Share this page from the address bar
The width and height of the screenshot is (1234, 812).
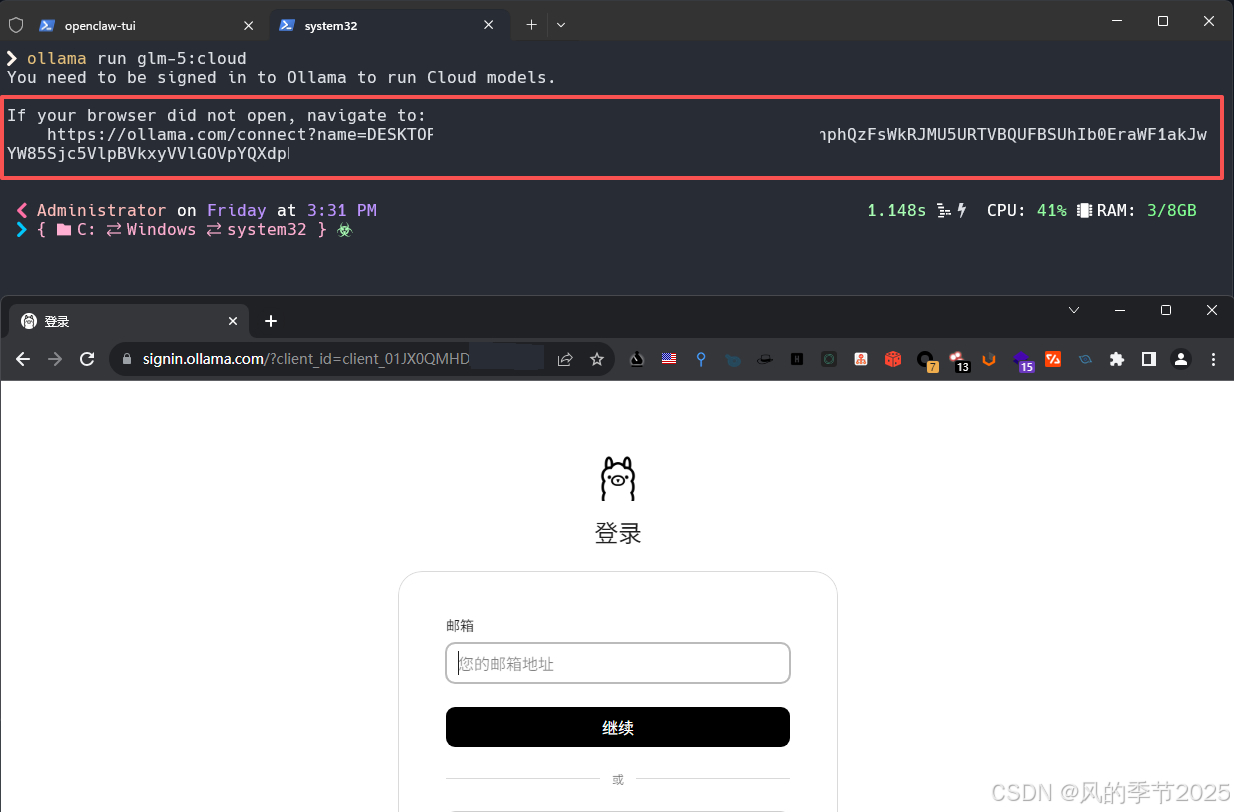(x=565, y=359)
